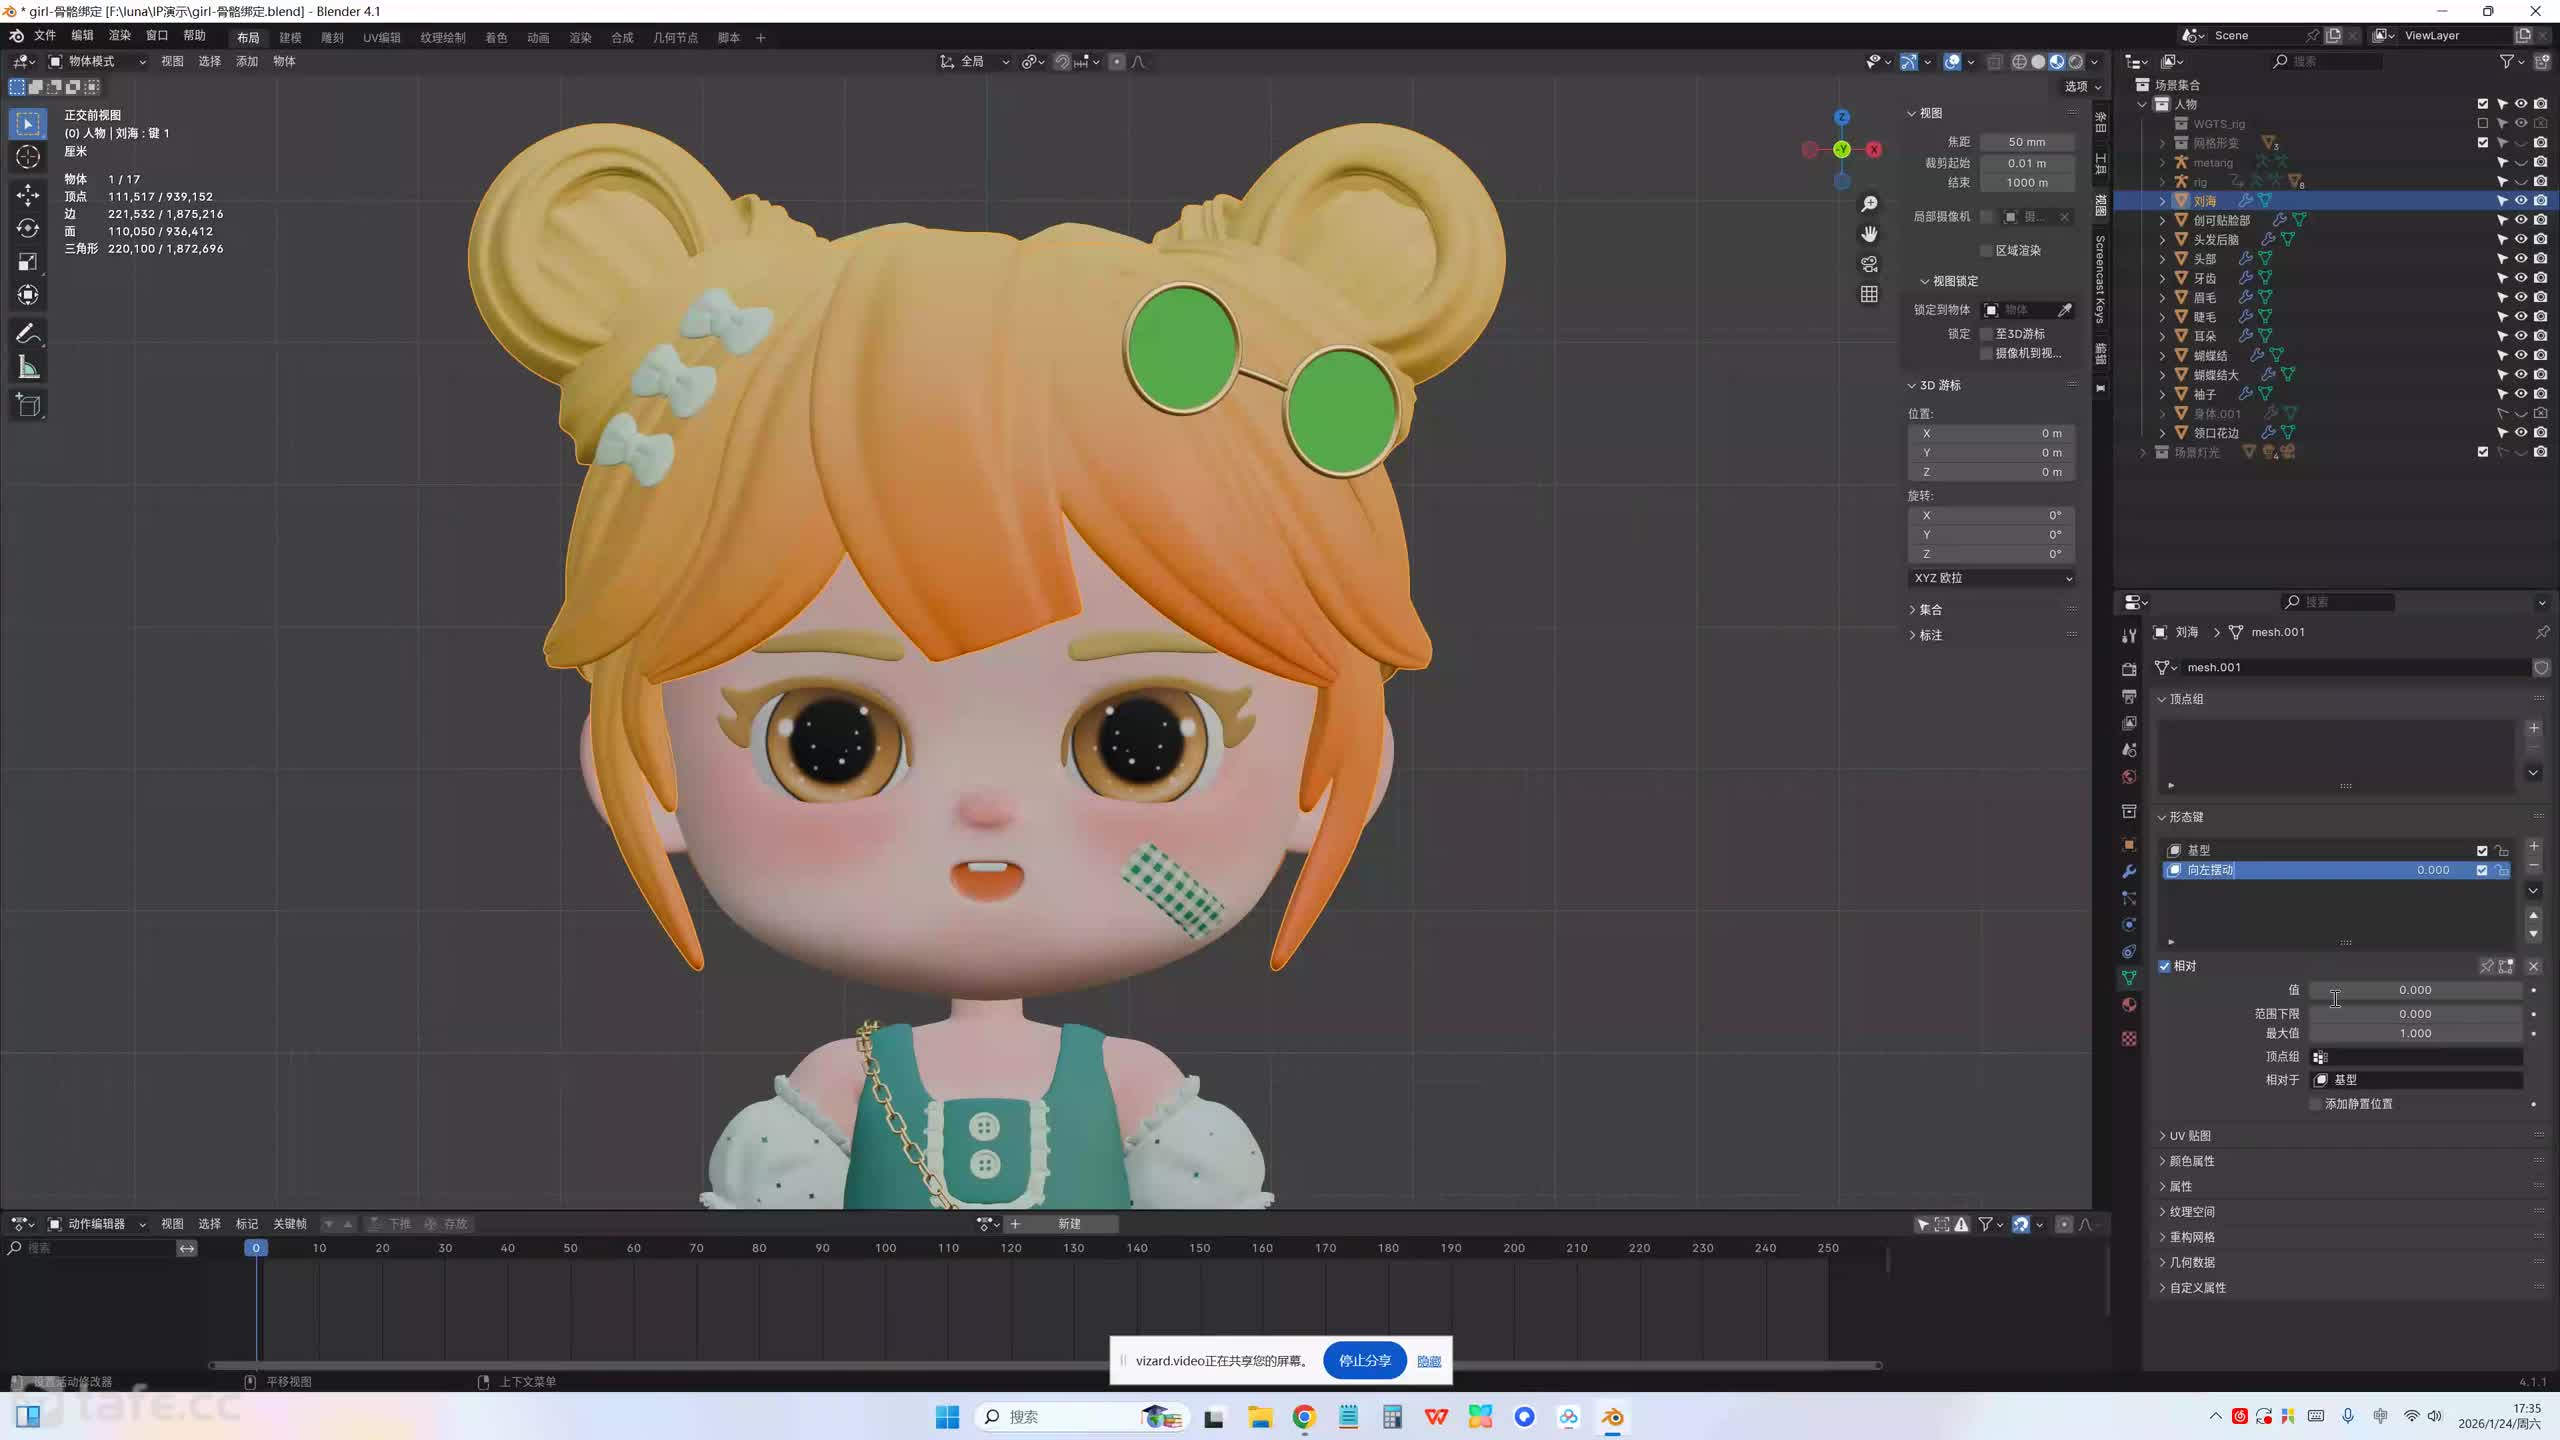2560x1440 pixels.
Task: Switch to the 雕刻 workspace tab
Action: [332, 37]
